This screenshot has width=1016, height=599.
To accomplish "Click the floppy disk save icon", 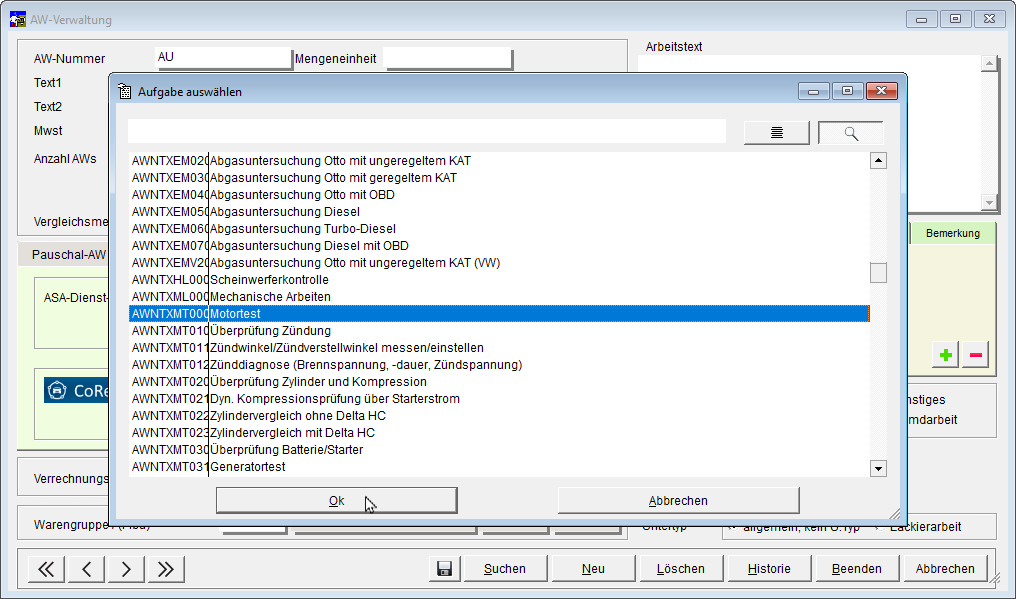I will tap(444, 569).
